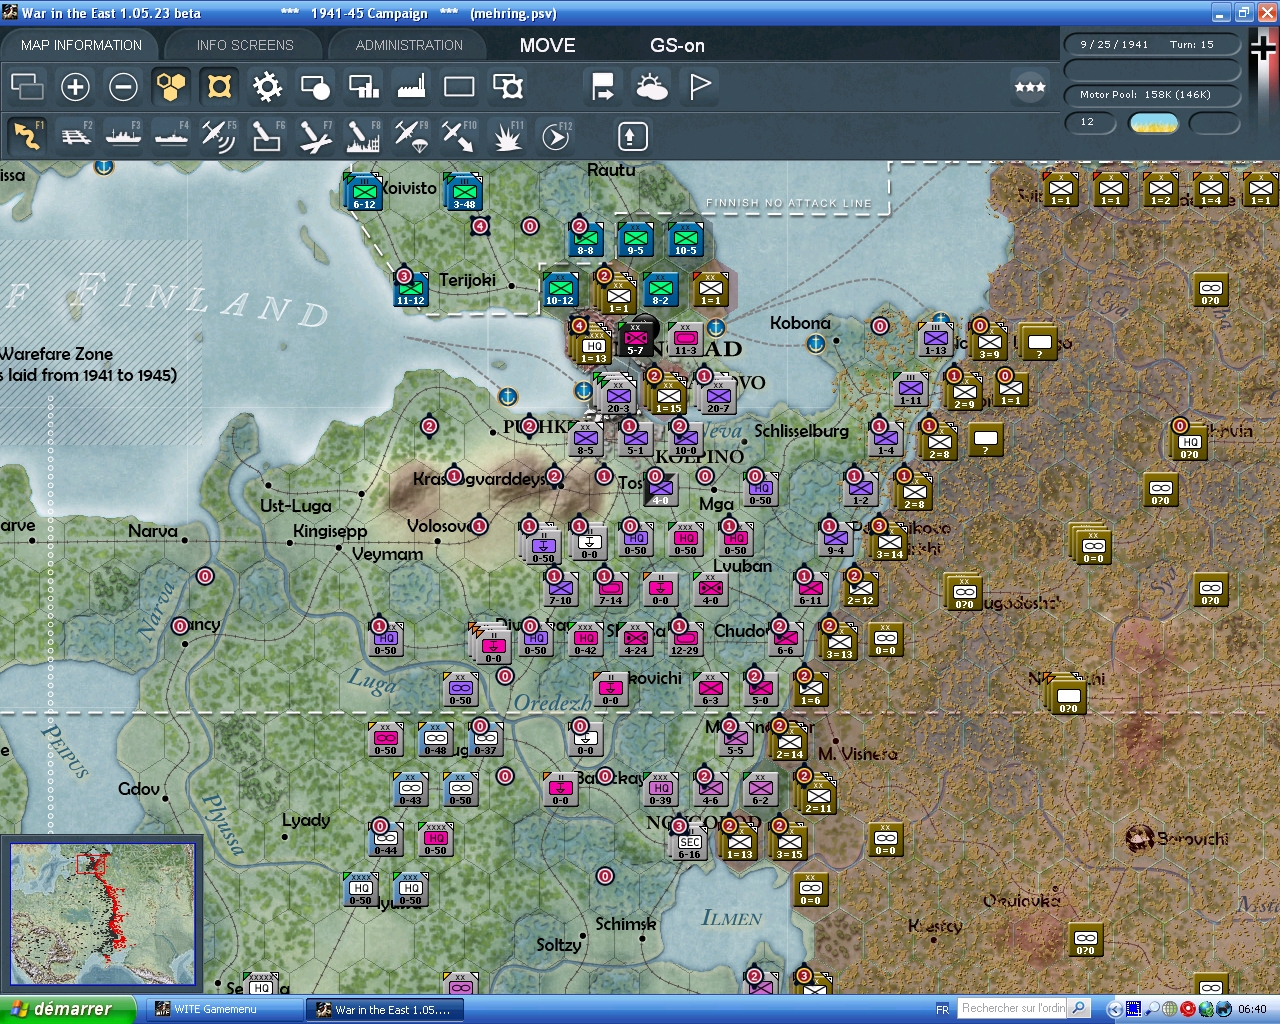The width and height of the screenshot is (1280, 1024).
Task: Select the F9 air transport mode icon
Action: click(411, 136)
